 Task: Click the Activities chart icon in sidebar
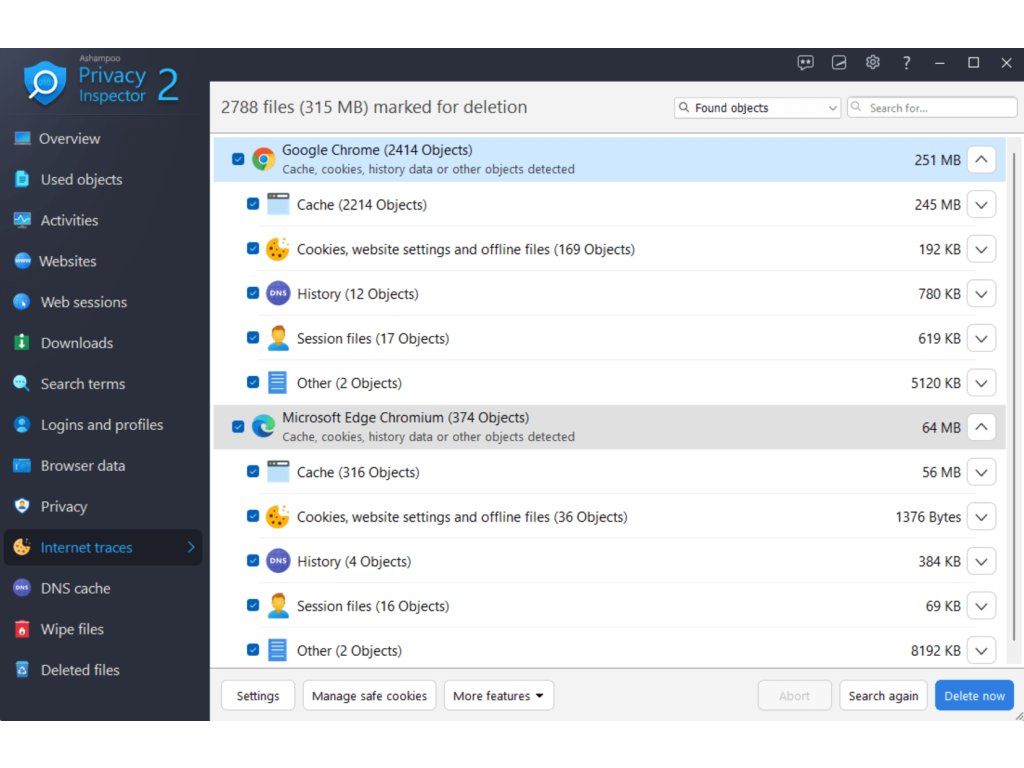pyautogui.click(x=22, y=220)
